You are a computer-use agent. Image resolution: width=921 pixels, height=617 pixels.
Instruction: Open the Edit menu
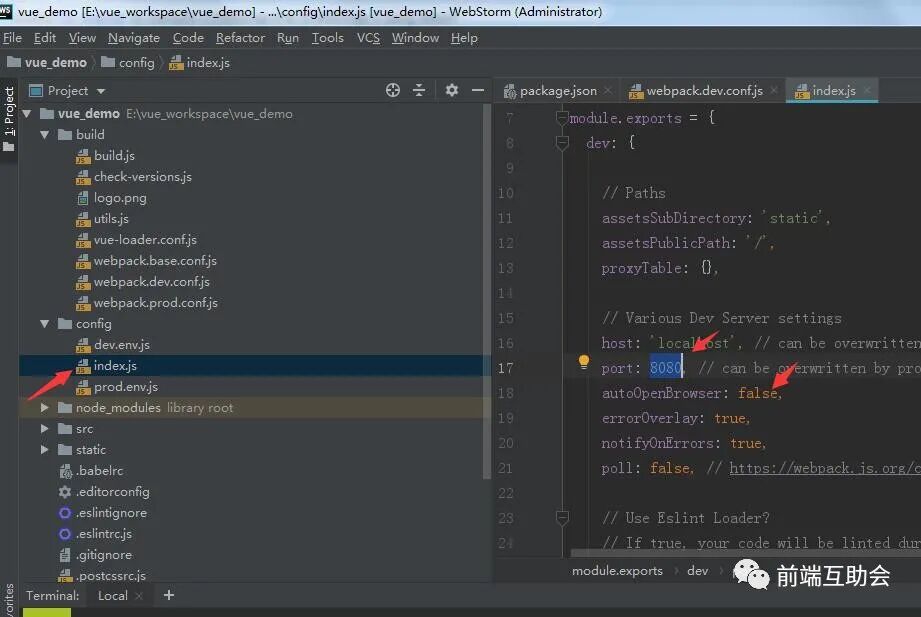pyautogui.click(x=45, y=38)
